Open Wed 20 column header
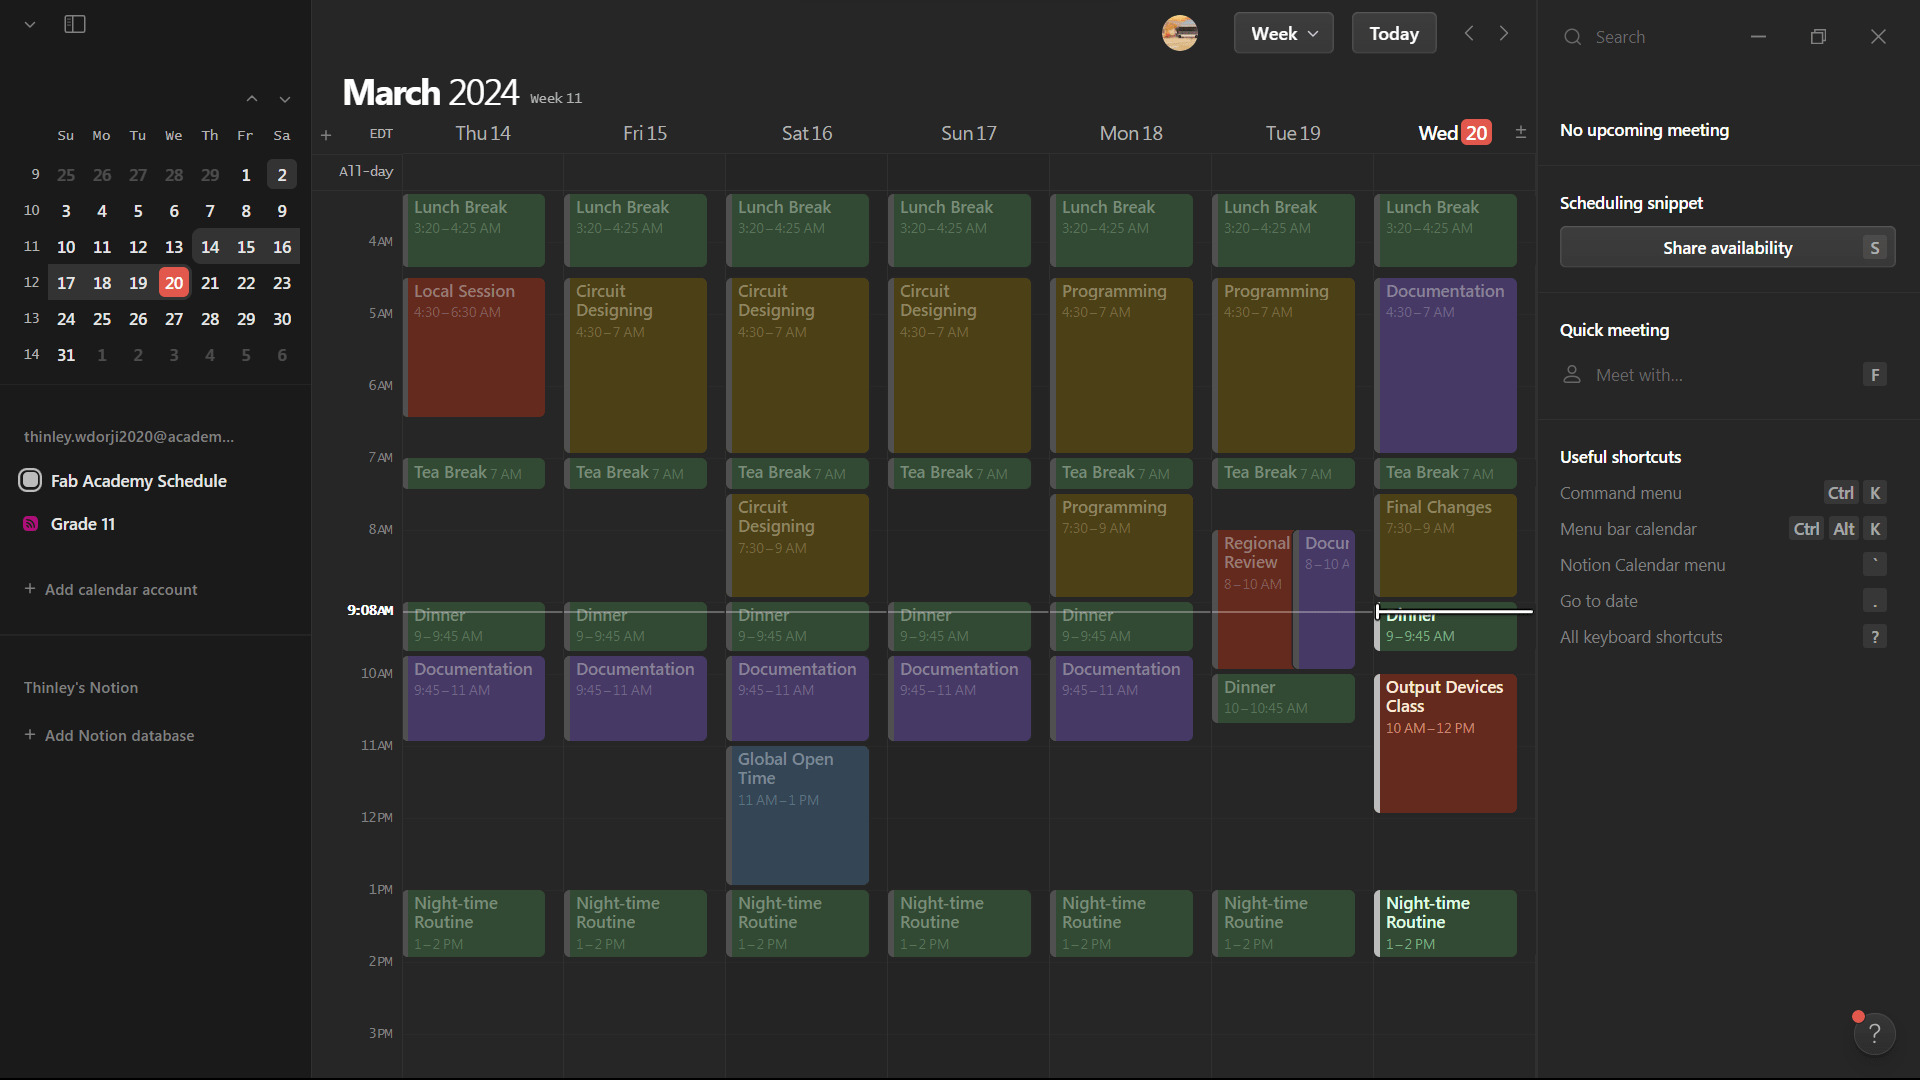The image size is (1920, 1080). point(1454,133)
